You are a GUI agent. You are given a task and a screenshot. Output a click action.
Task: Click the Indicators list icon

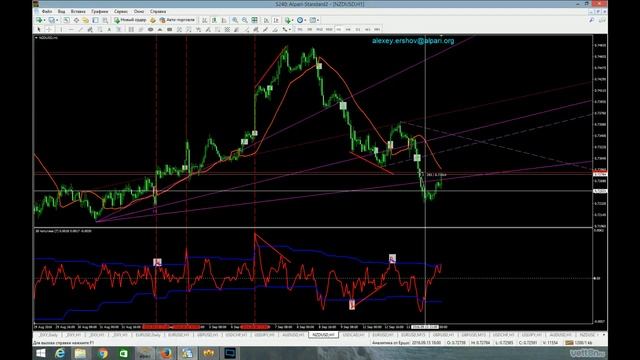click(288, 20)
